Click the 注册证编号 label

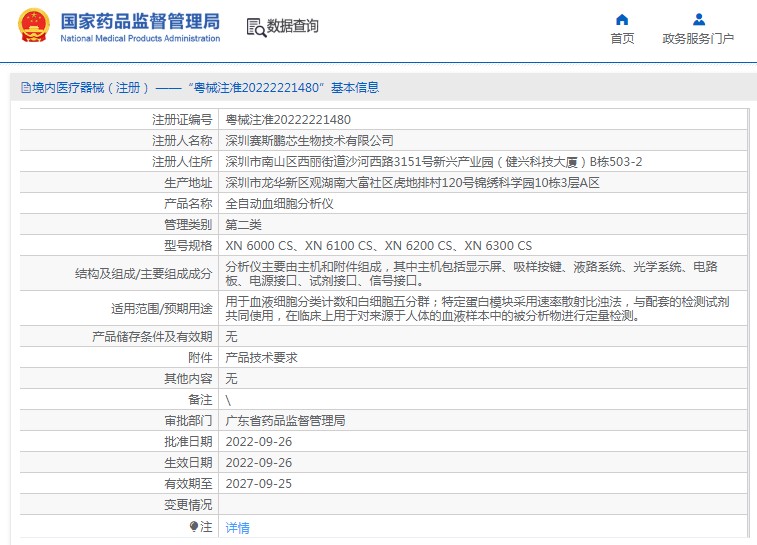(x=182, y=120)
